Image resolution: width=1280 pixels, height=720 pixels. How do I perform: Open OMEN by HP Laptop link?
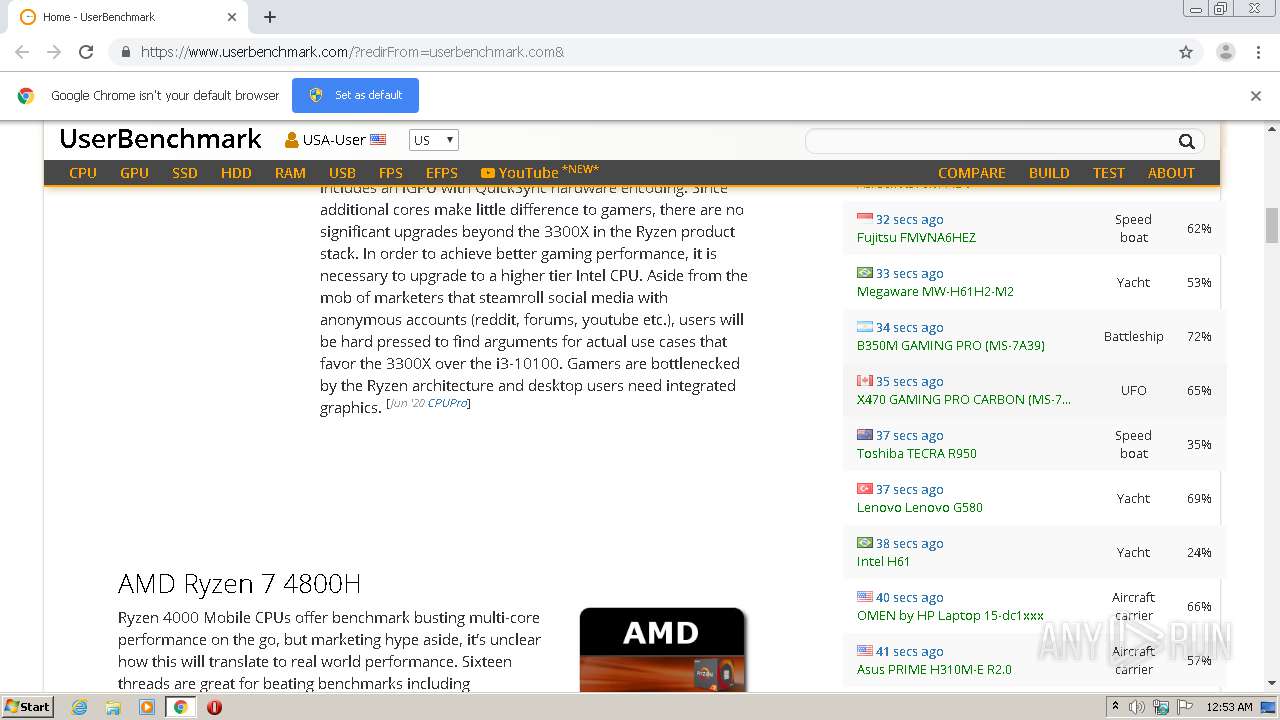click(950, 615)
